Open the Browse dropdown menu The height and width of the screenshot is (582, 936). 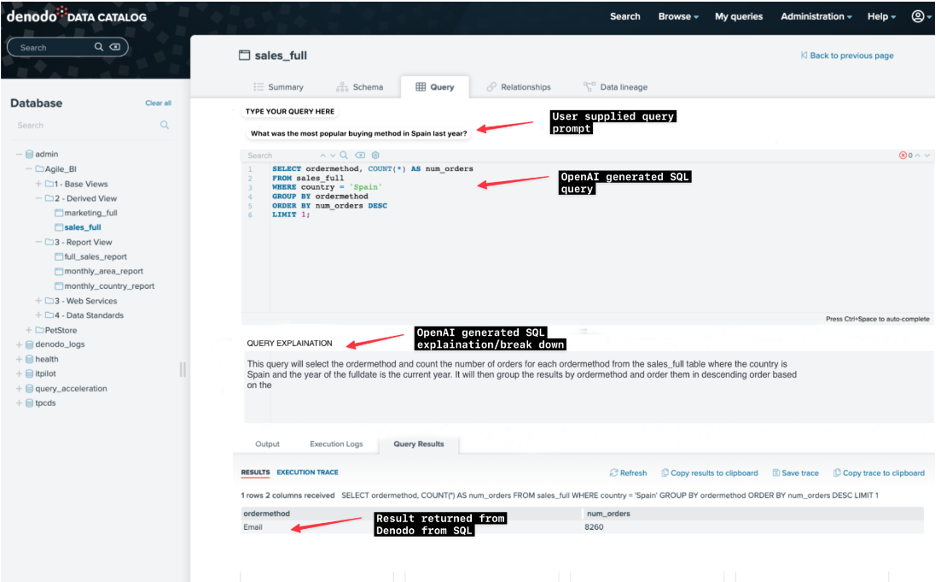point(678,17)
